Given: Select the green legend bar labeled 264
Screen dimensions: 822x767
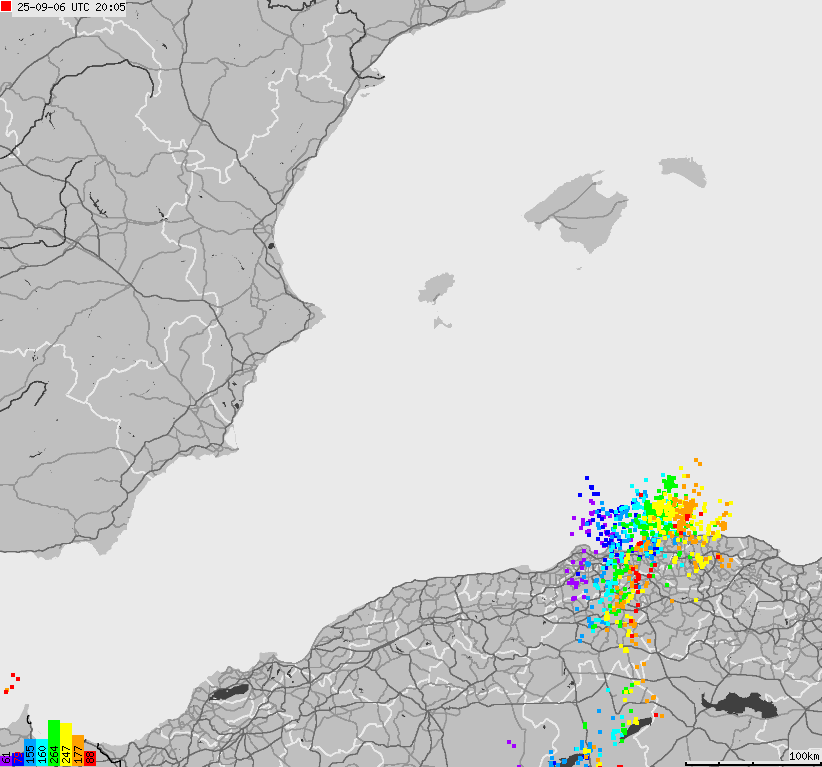Looking at the screenshot, I should 54,743.
